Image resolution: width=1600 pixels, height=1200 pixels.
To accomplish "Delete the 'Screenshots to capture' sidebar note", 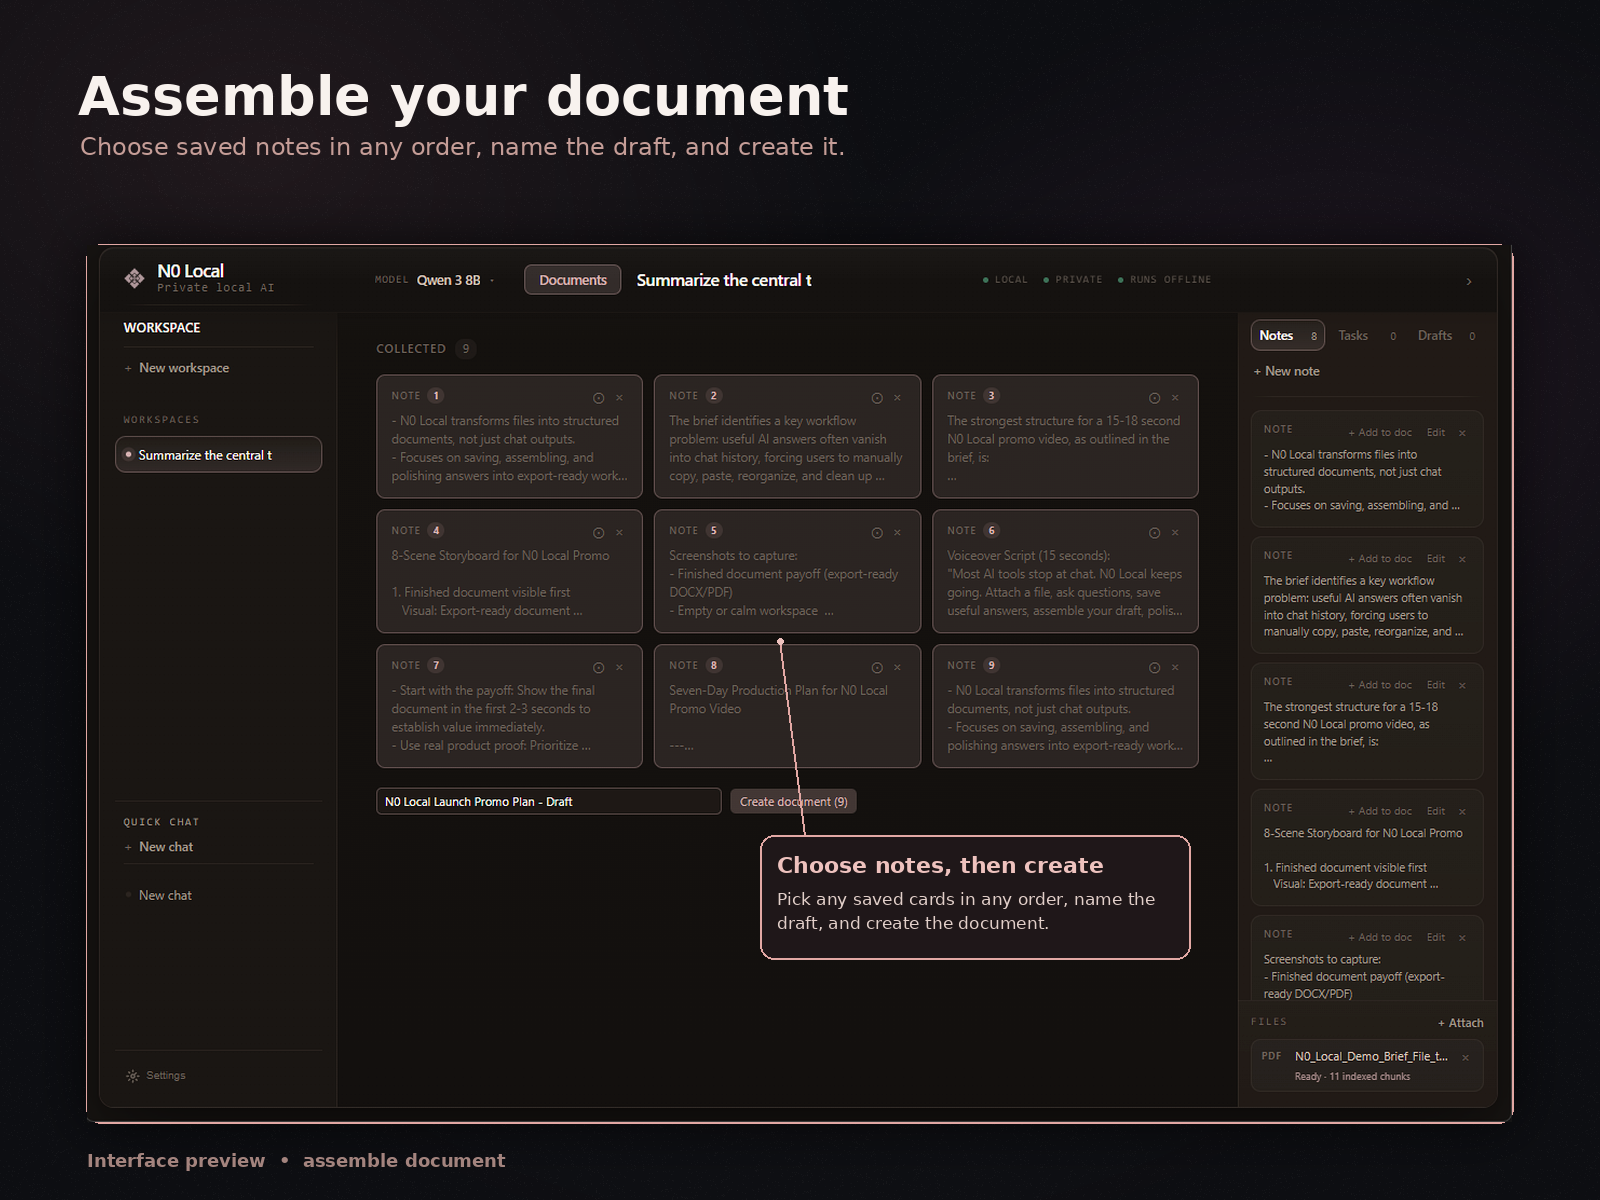I will [1462, 937].
